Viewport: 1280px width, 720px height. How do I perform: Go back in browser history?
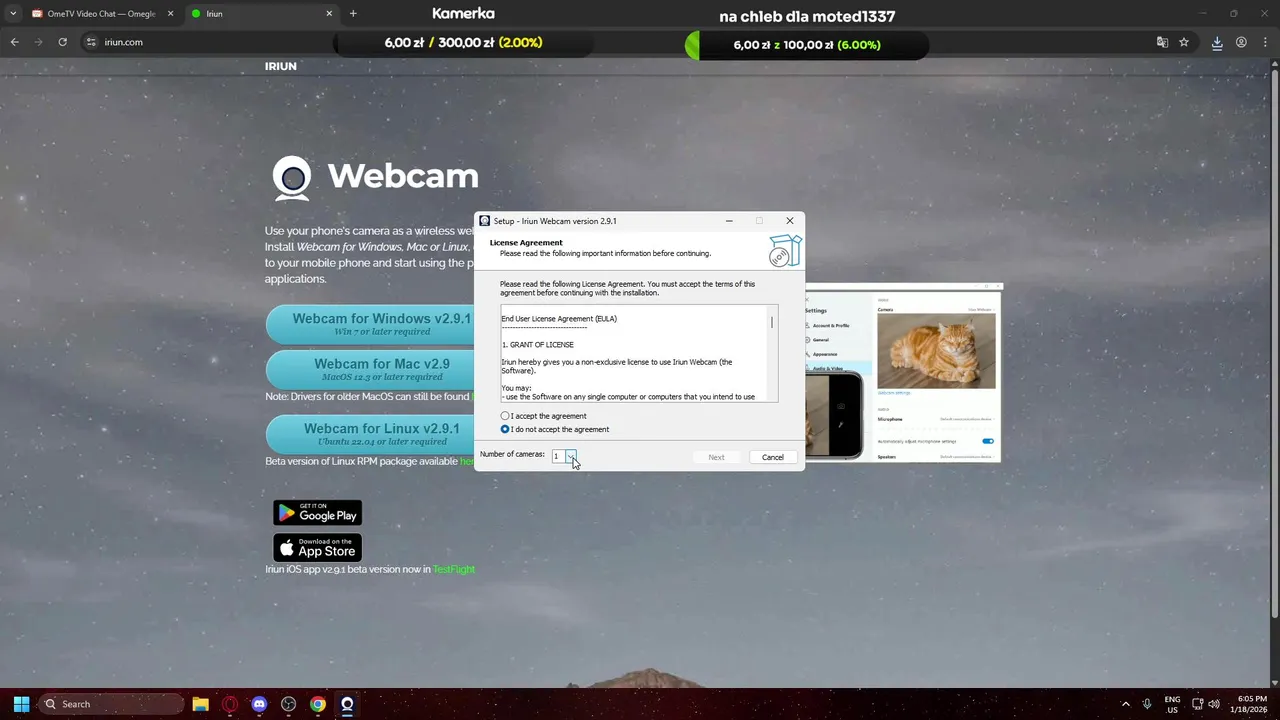(14, 42)
